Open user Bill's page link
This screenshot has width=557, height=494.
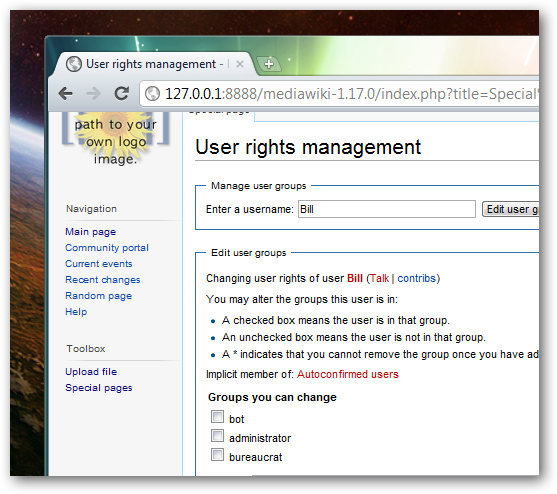[355, 278]
